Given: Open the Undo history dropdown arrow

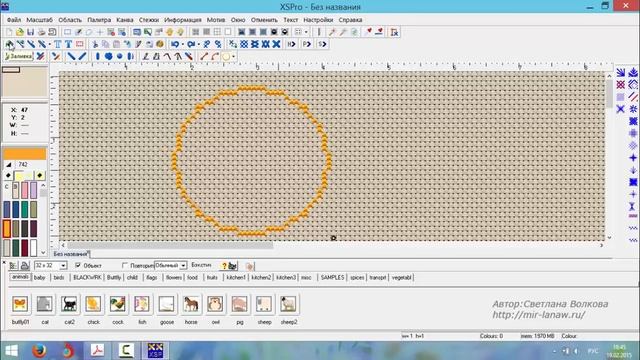Looking at the screenshot, I should [182, 44].
